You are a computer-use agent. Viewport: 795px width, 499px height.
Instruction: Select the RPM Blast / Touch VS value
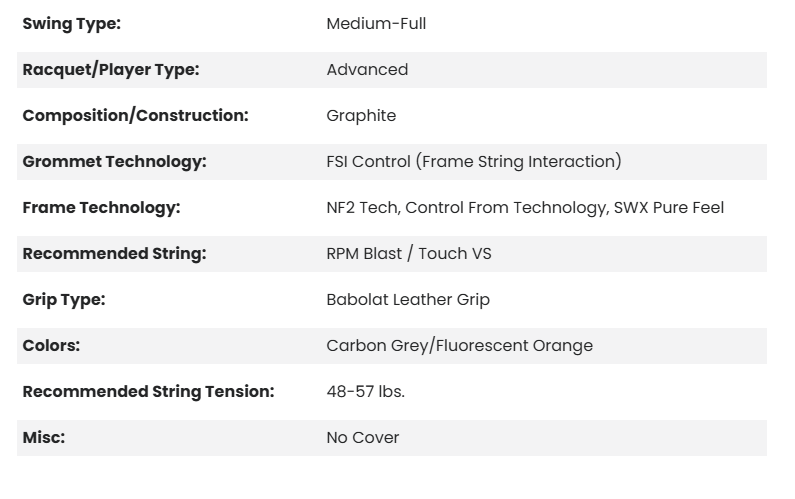click(x=409, y=254)
